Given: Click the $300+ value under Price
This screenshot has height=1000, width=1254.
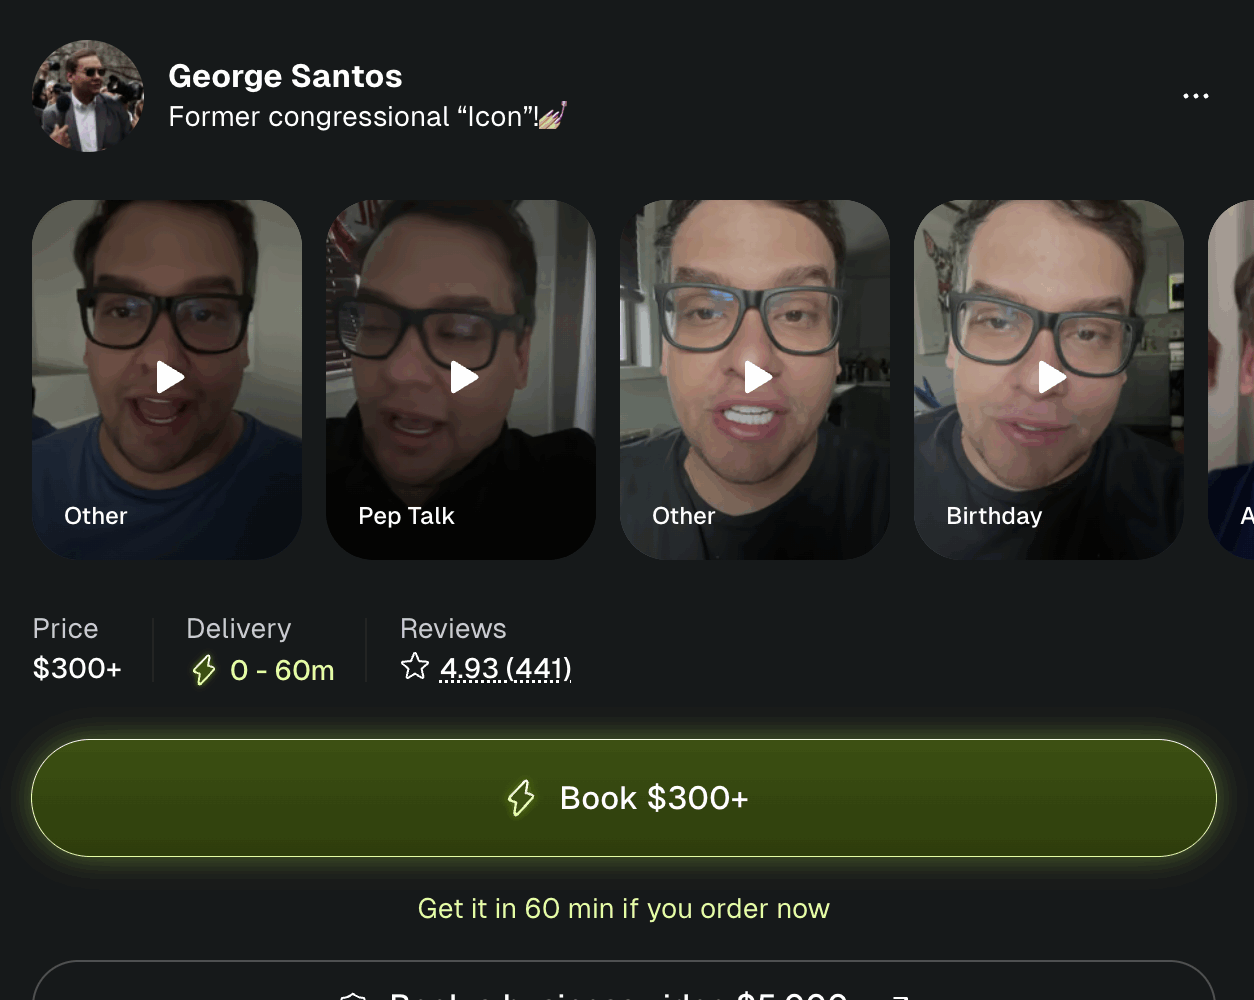Looking at the screenshot, I should tap(77, 668).
